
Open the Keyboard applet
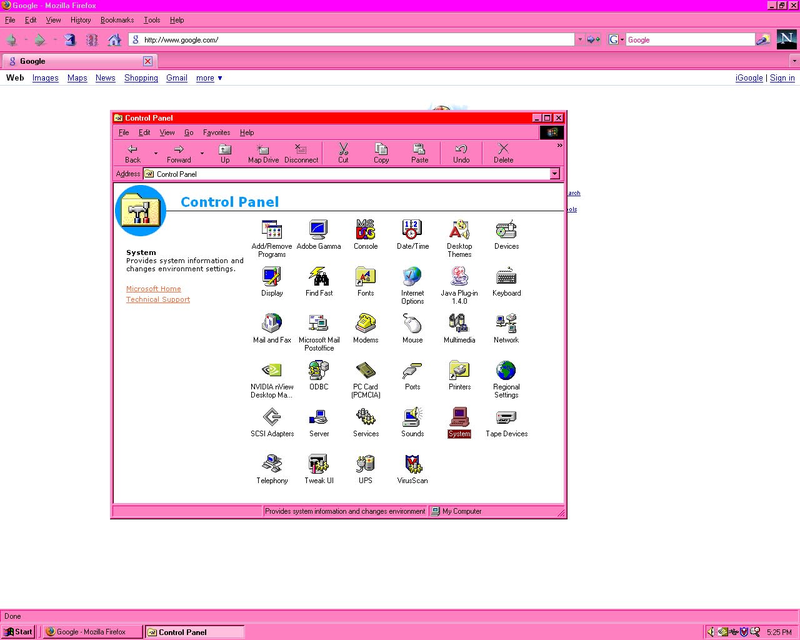[x=506, y=282]
